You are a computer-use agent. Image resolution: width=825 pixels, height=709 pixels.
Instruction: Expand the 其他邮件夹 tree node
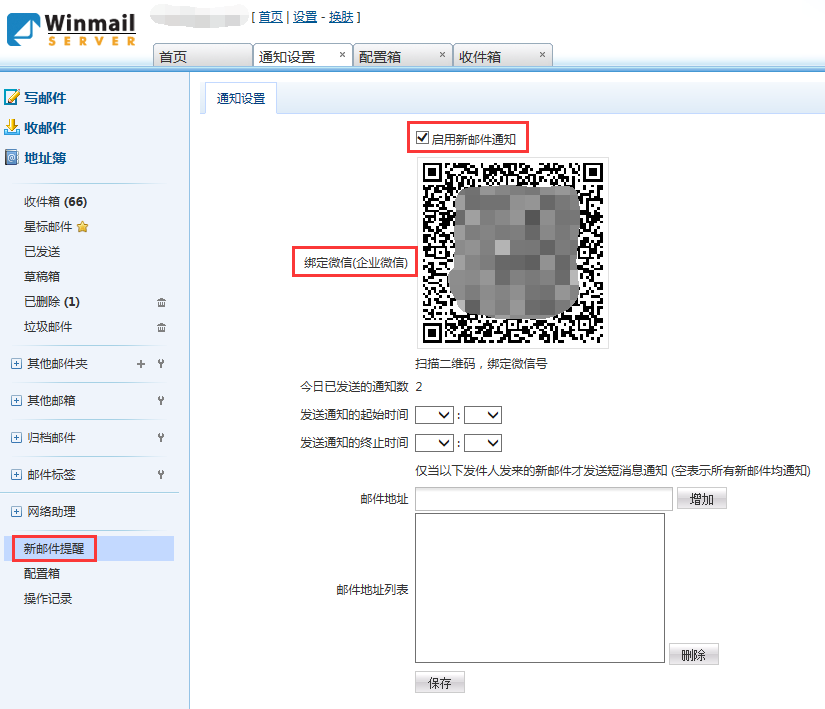click(x=16, y=363)
